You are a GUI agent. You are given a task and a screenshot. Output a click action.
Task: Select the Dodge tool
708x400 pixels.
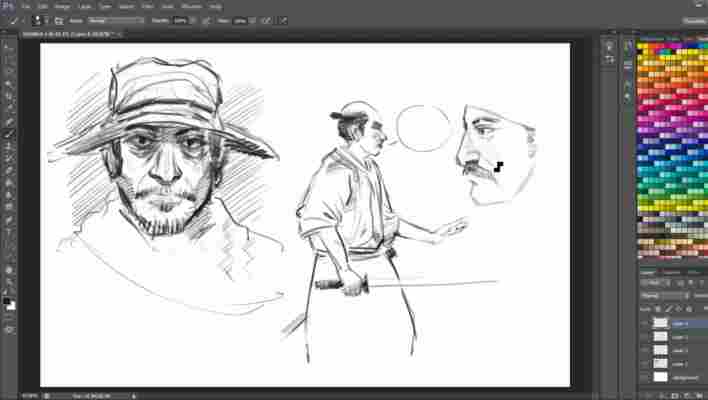click(9, 207)
